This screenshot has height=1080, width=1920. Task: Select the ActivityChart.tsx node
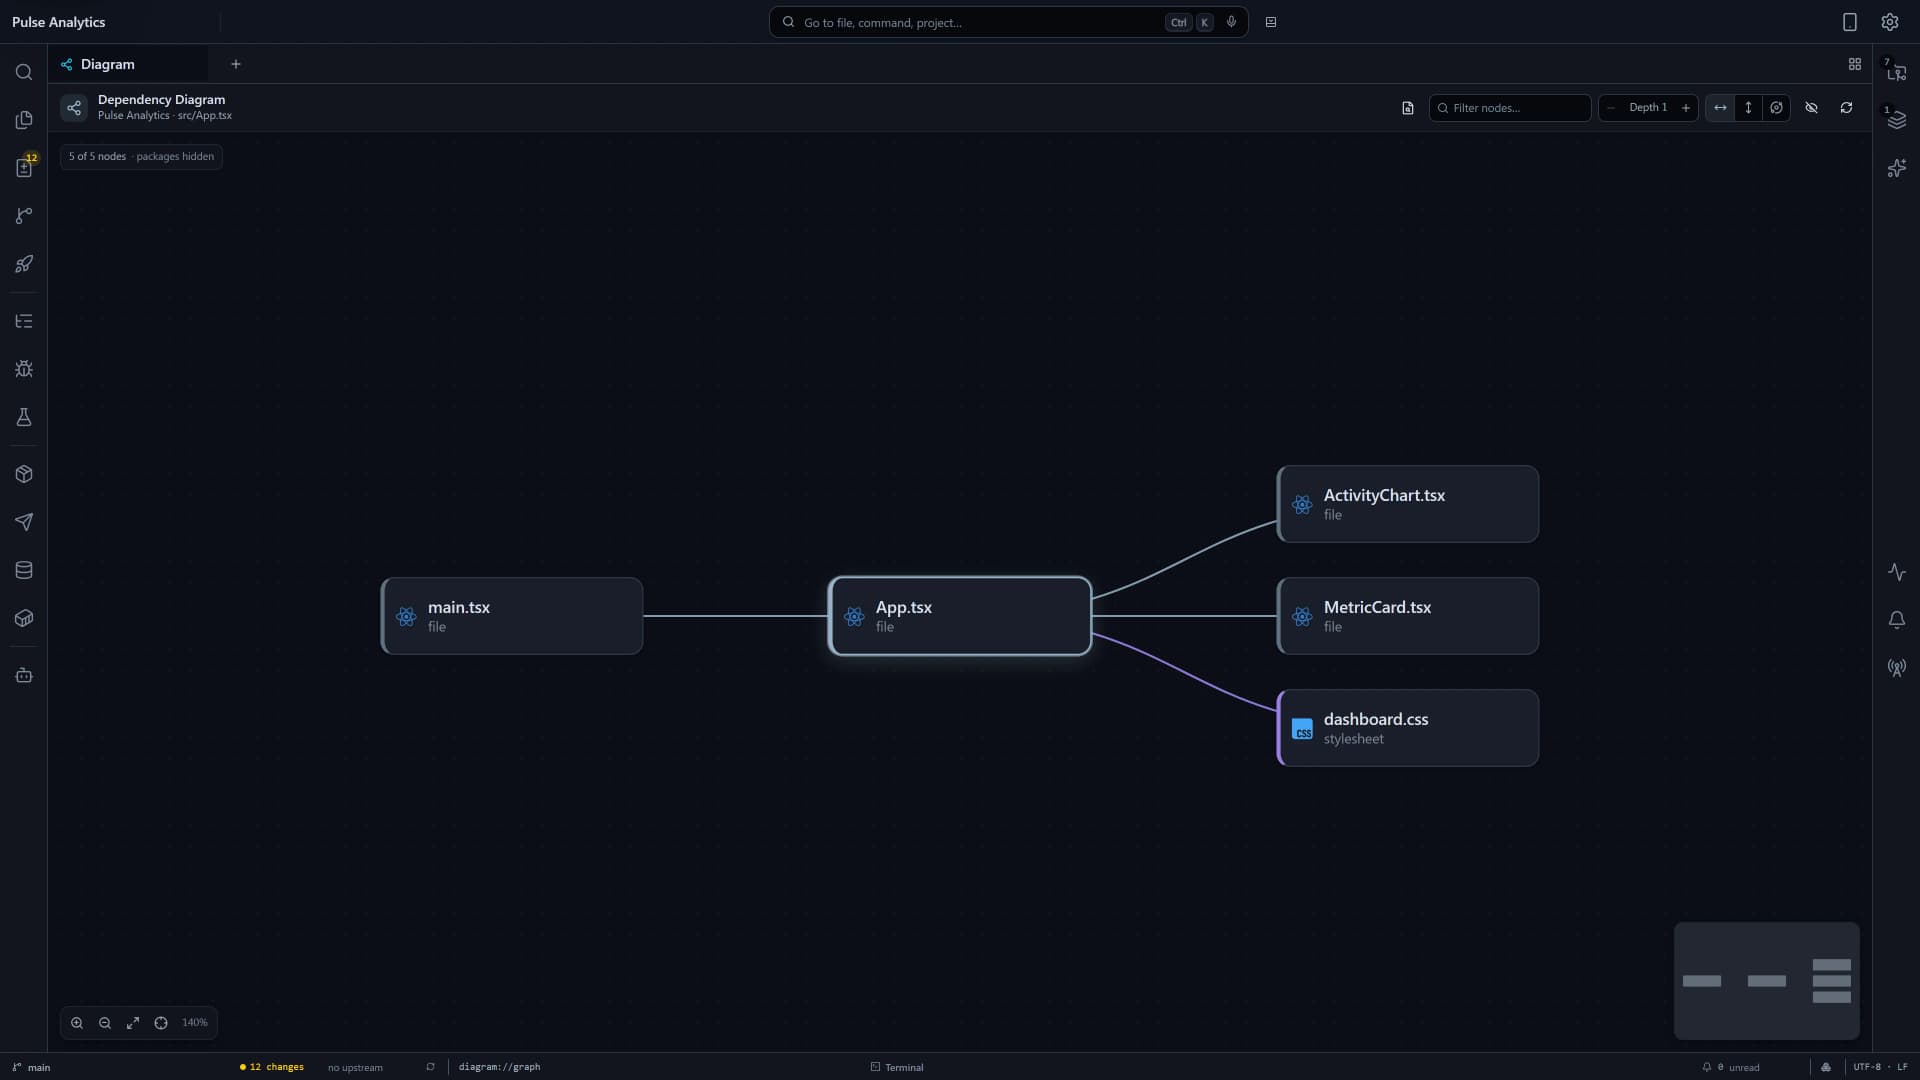point(1408,504)
